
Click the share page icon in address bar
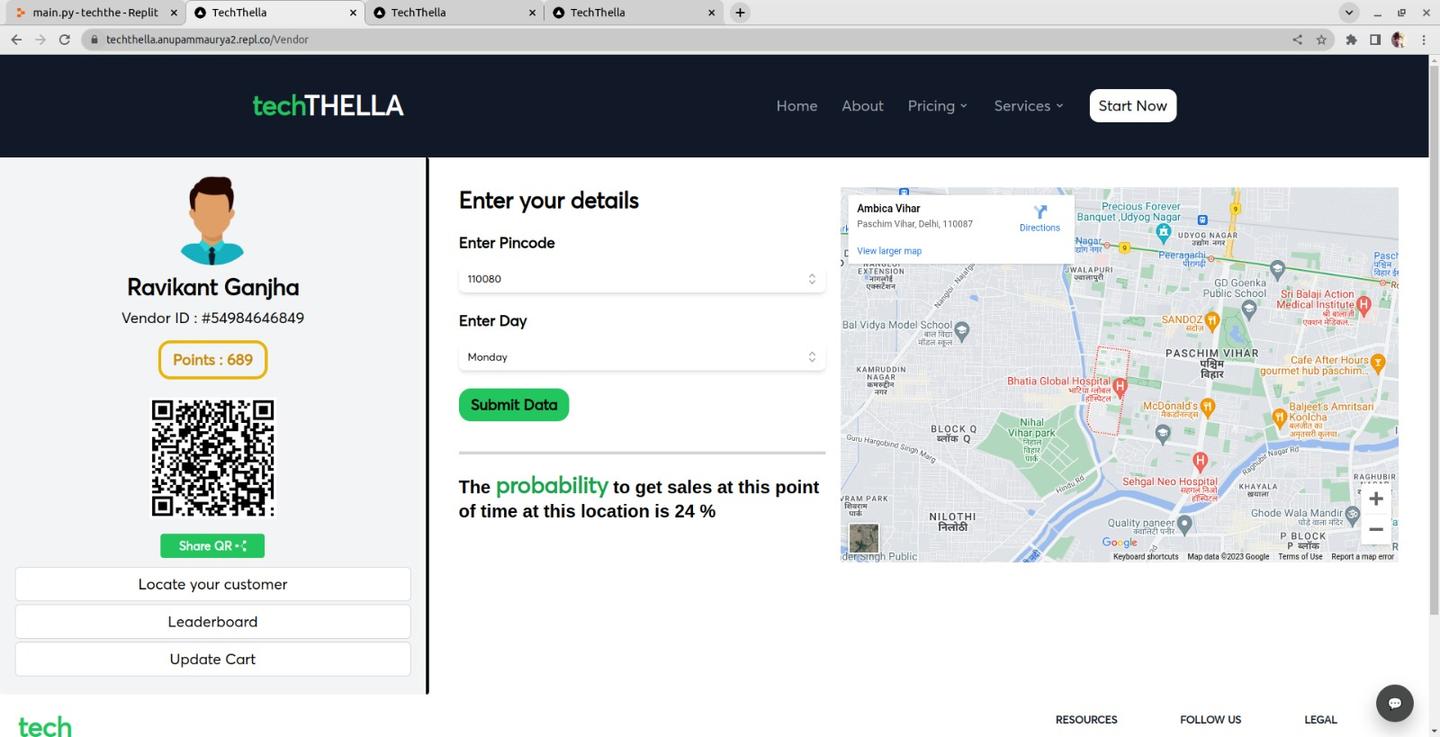[x=1297, y=40]
